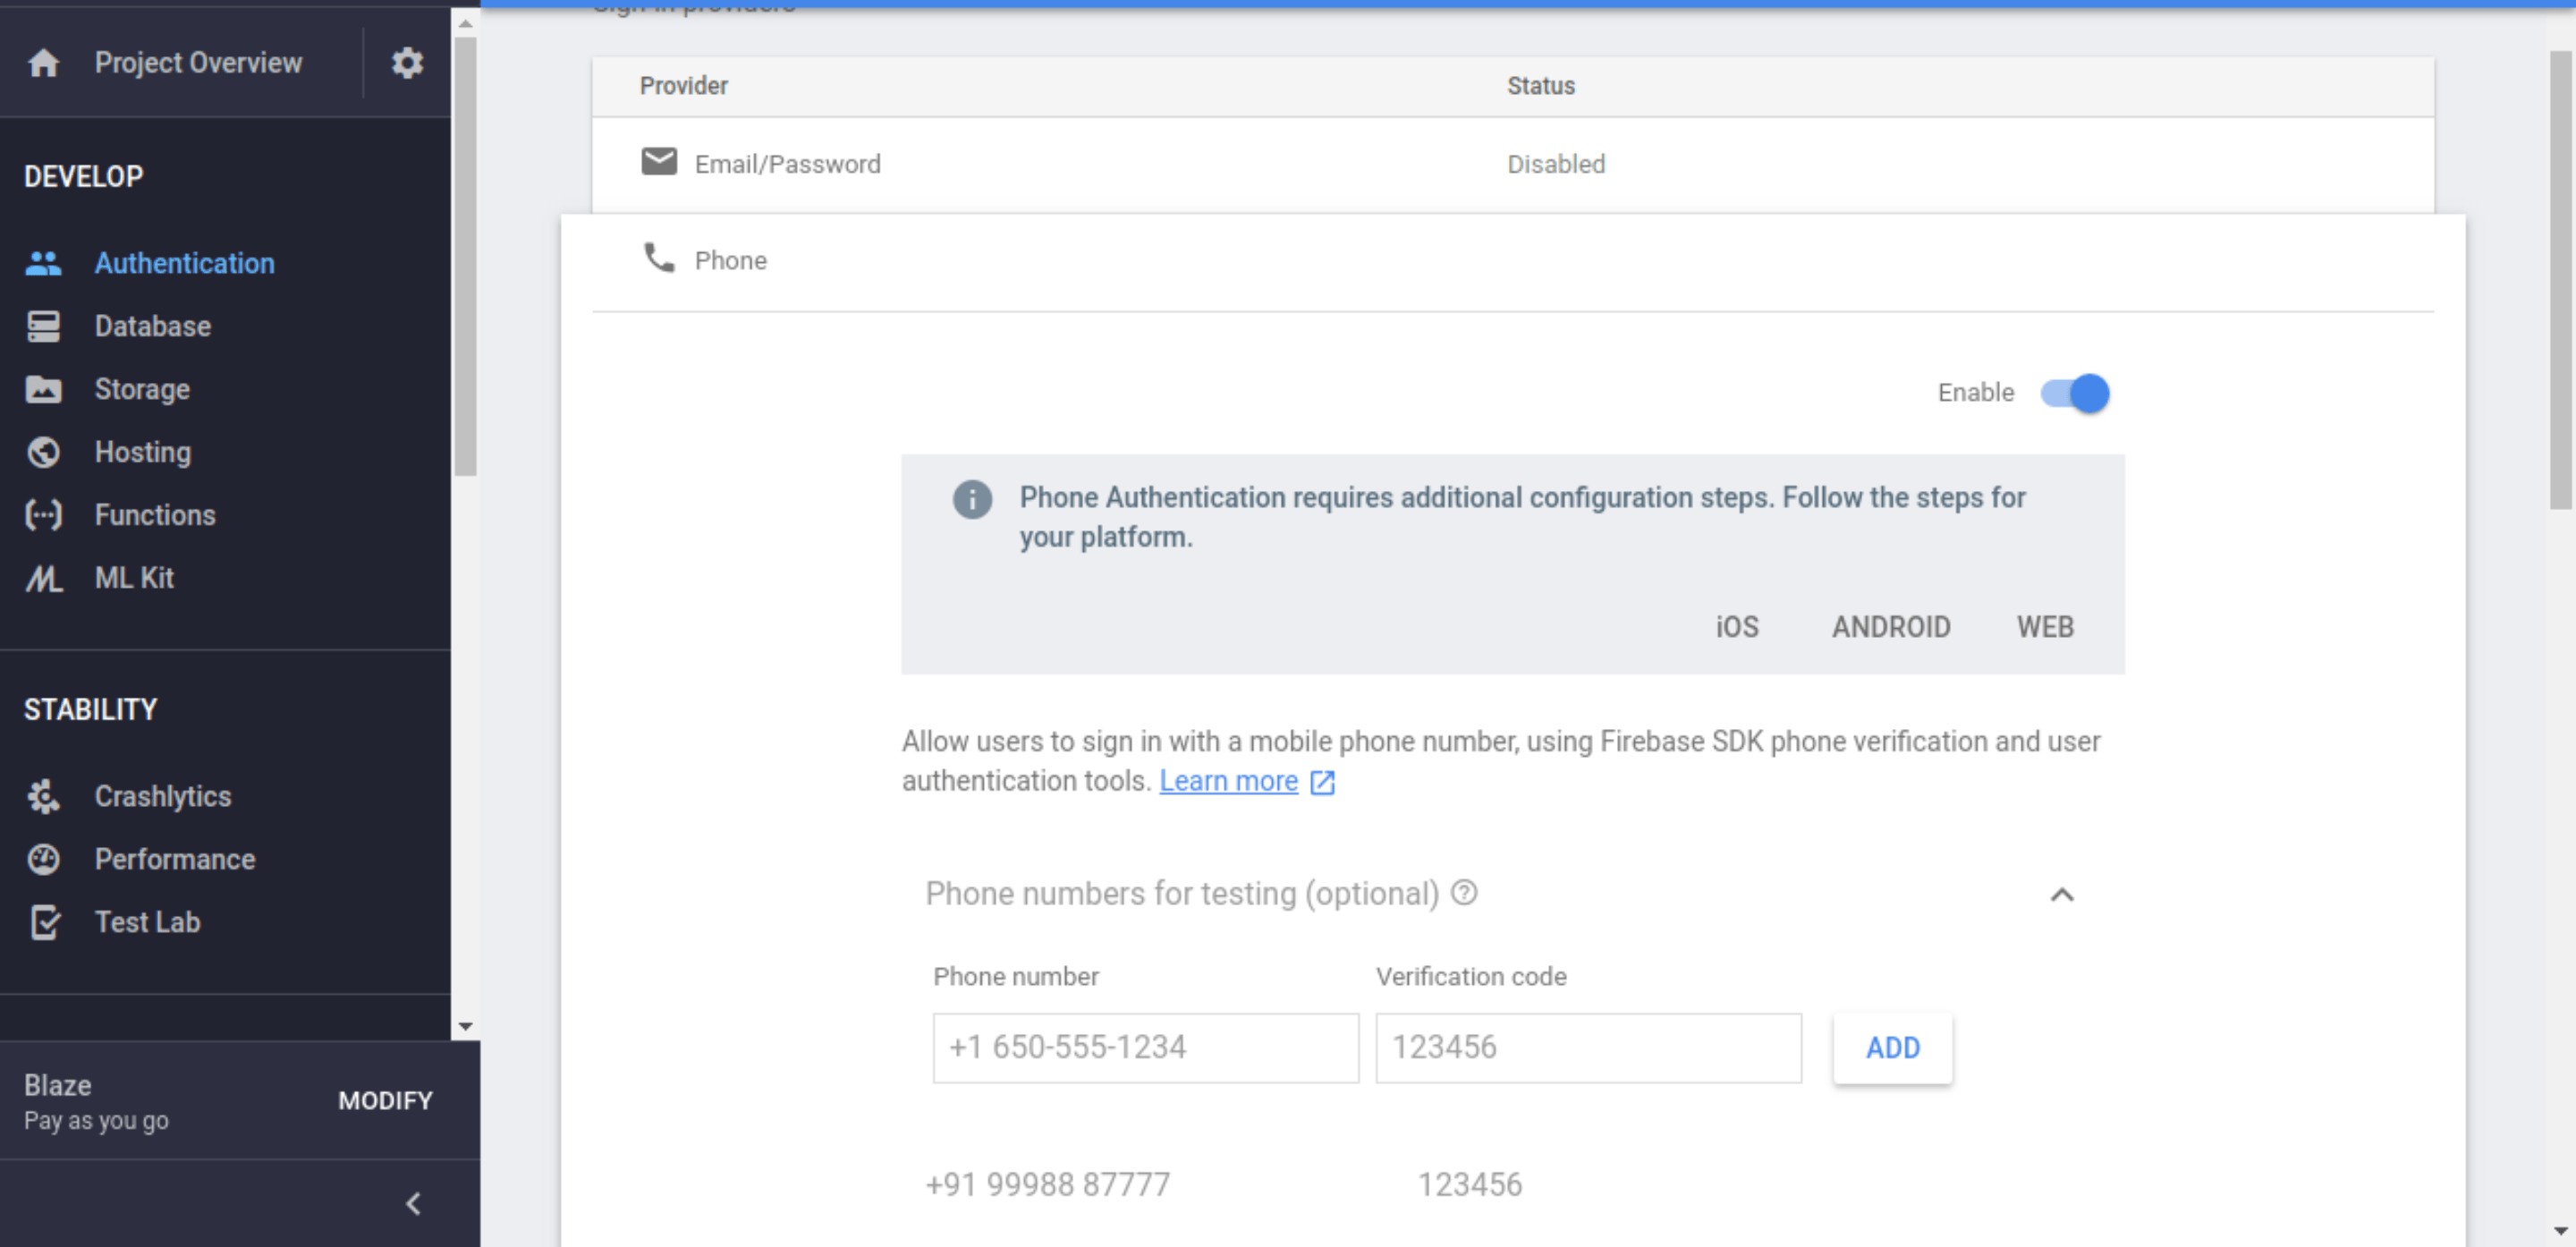Open Storage section
This screenshot has height=1247, width=2576.
point(142,389)
